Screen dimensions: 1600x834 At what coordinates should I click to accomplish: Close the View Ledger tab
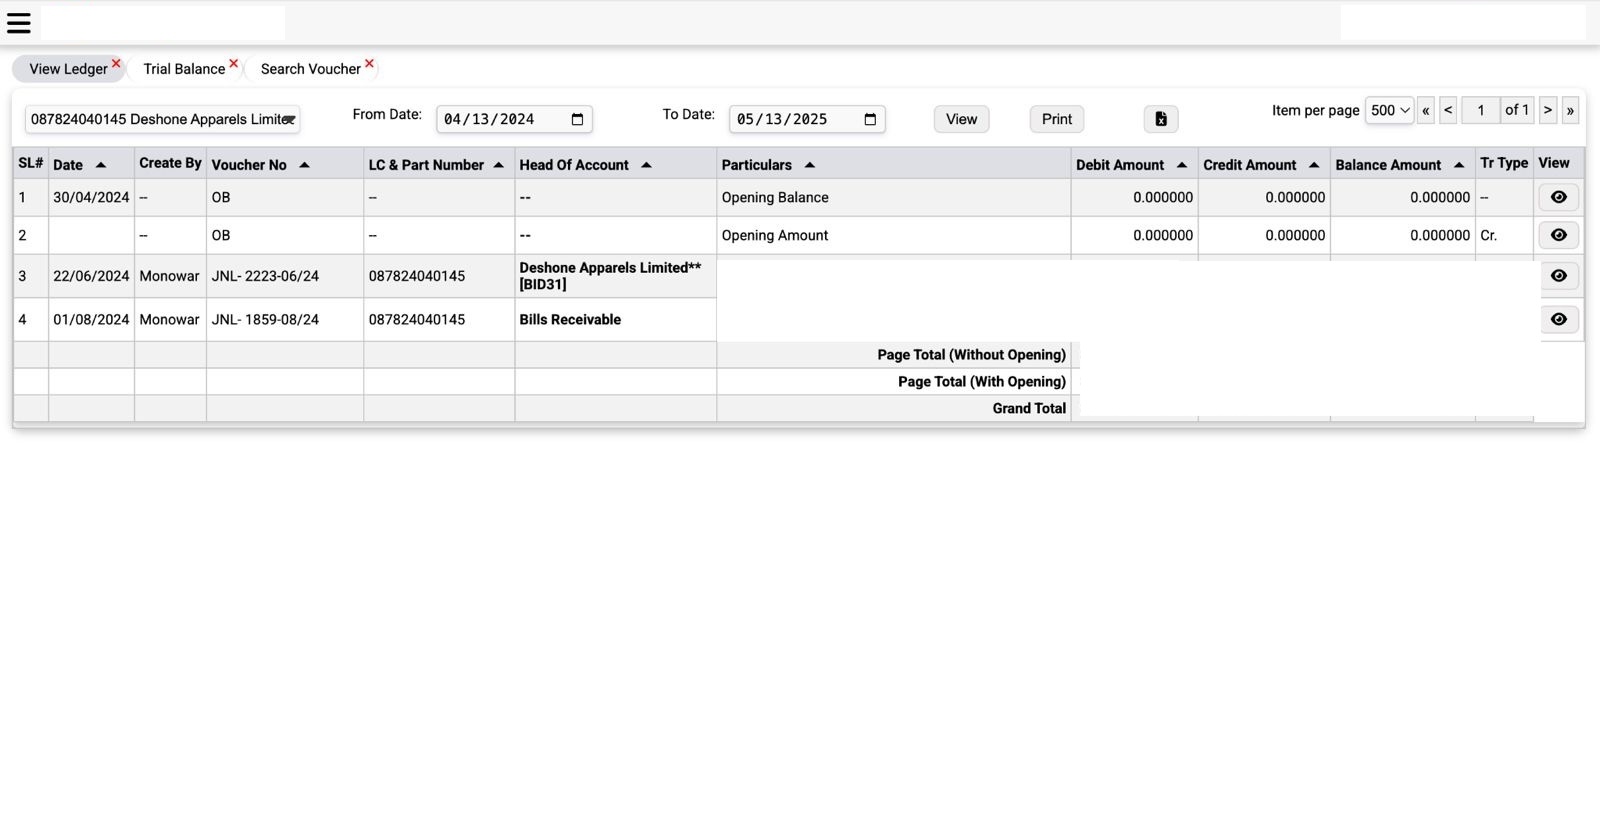click(x=116, y=63)
